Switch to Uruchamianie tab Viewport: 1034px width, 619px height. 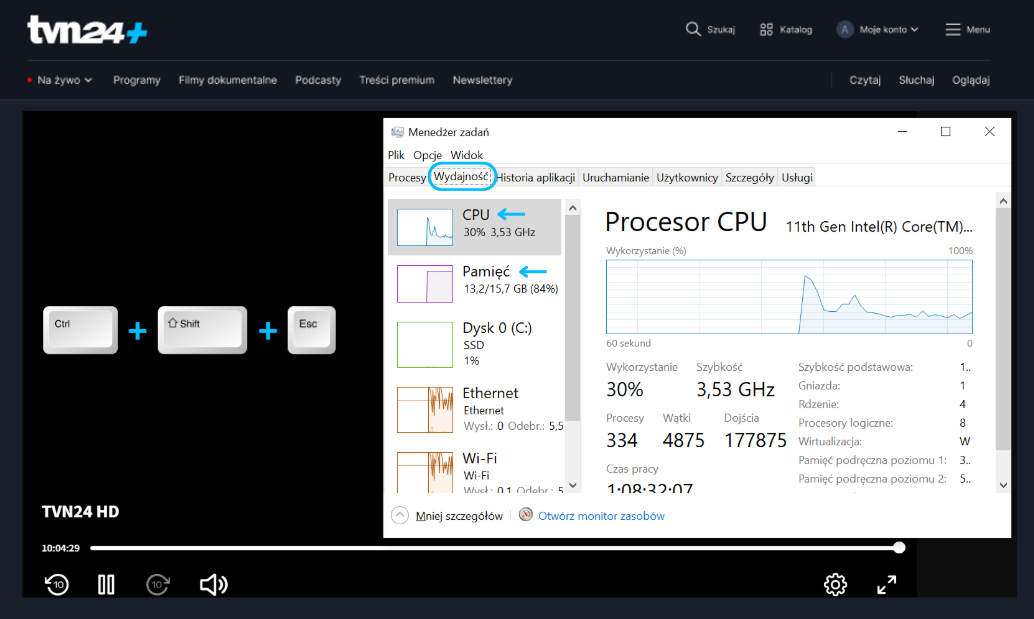(x=615, y=177)
